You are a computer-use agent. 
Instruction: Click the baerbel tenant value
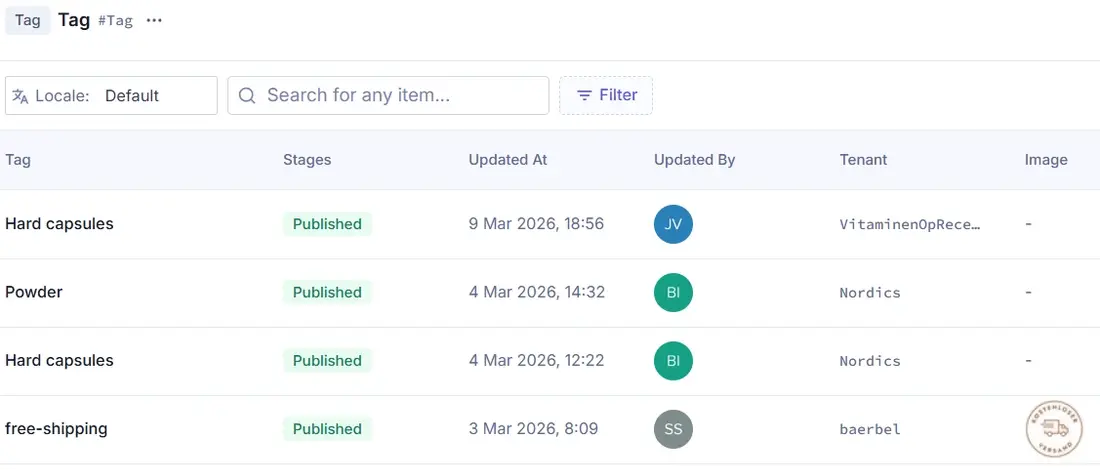tap(870, 429)
